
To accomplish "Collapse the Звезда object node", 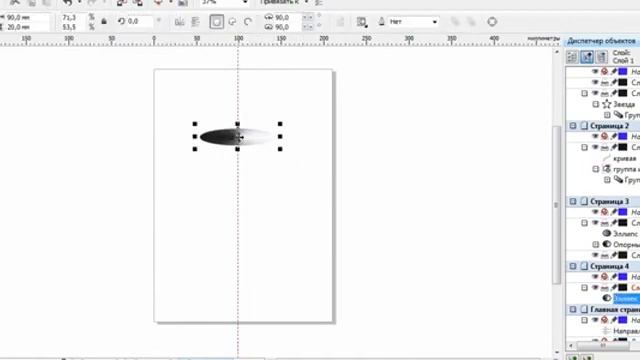I will [596, 104].
